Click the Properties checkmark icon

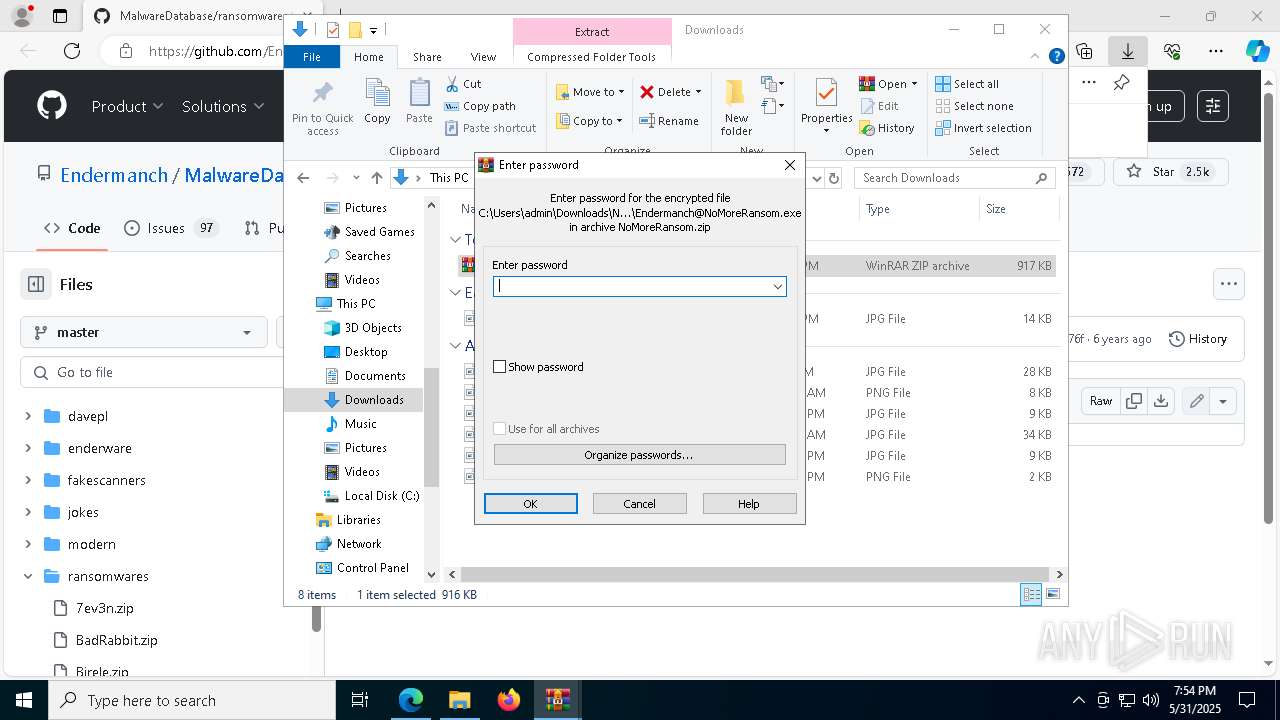[x=826, y=94]
